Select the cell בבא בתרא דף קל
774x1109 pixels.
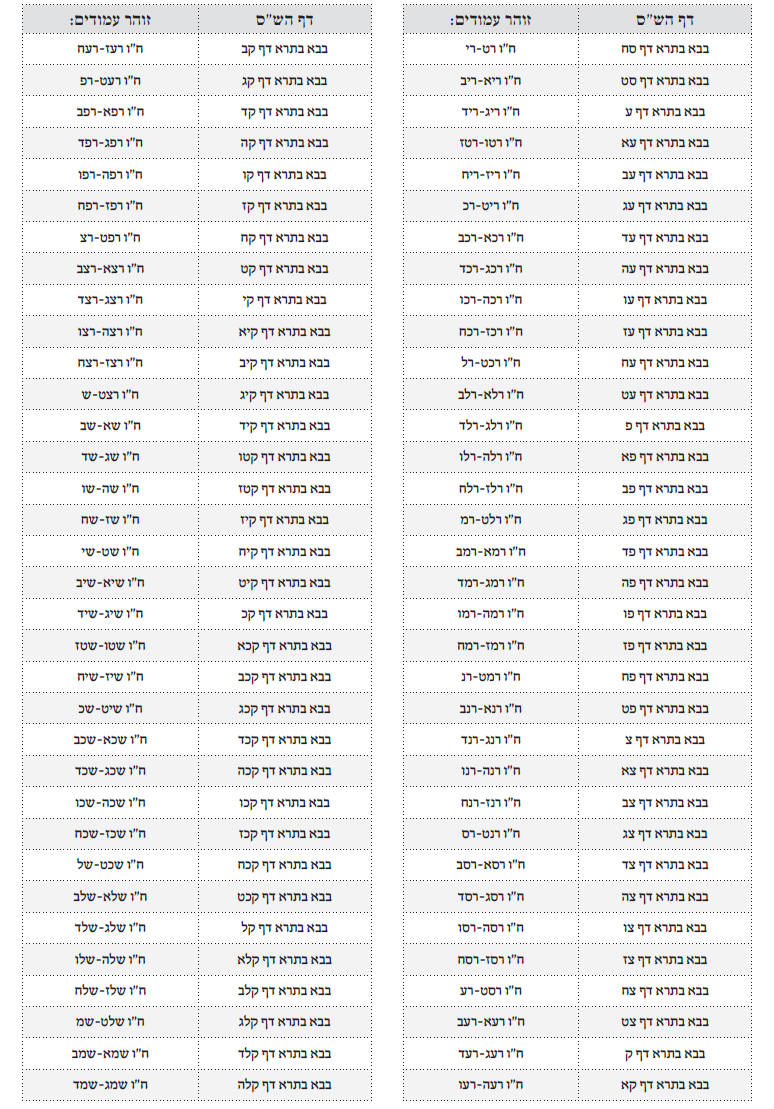284,928
